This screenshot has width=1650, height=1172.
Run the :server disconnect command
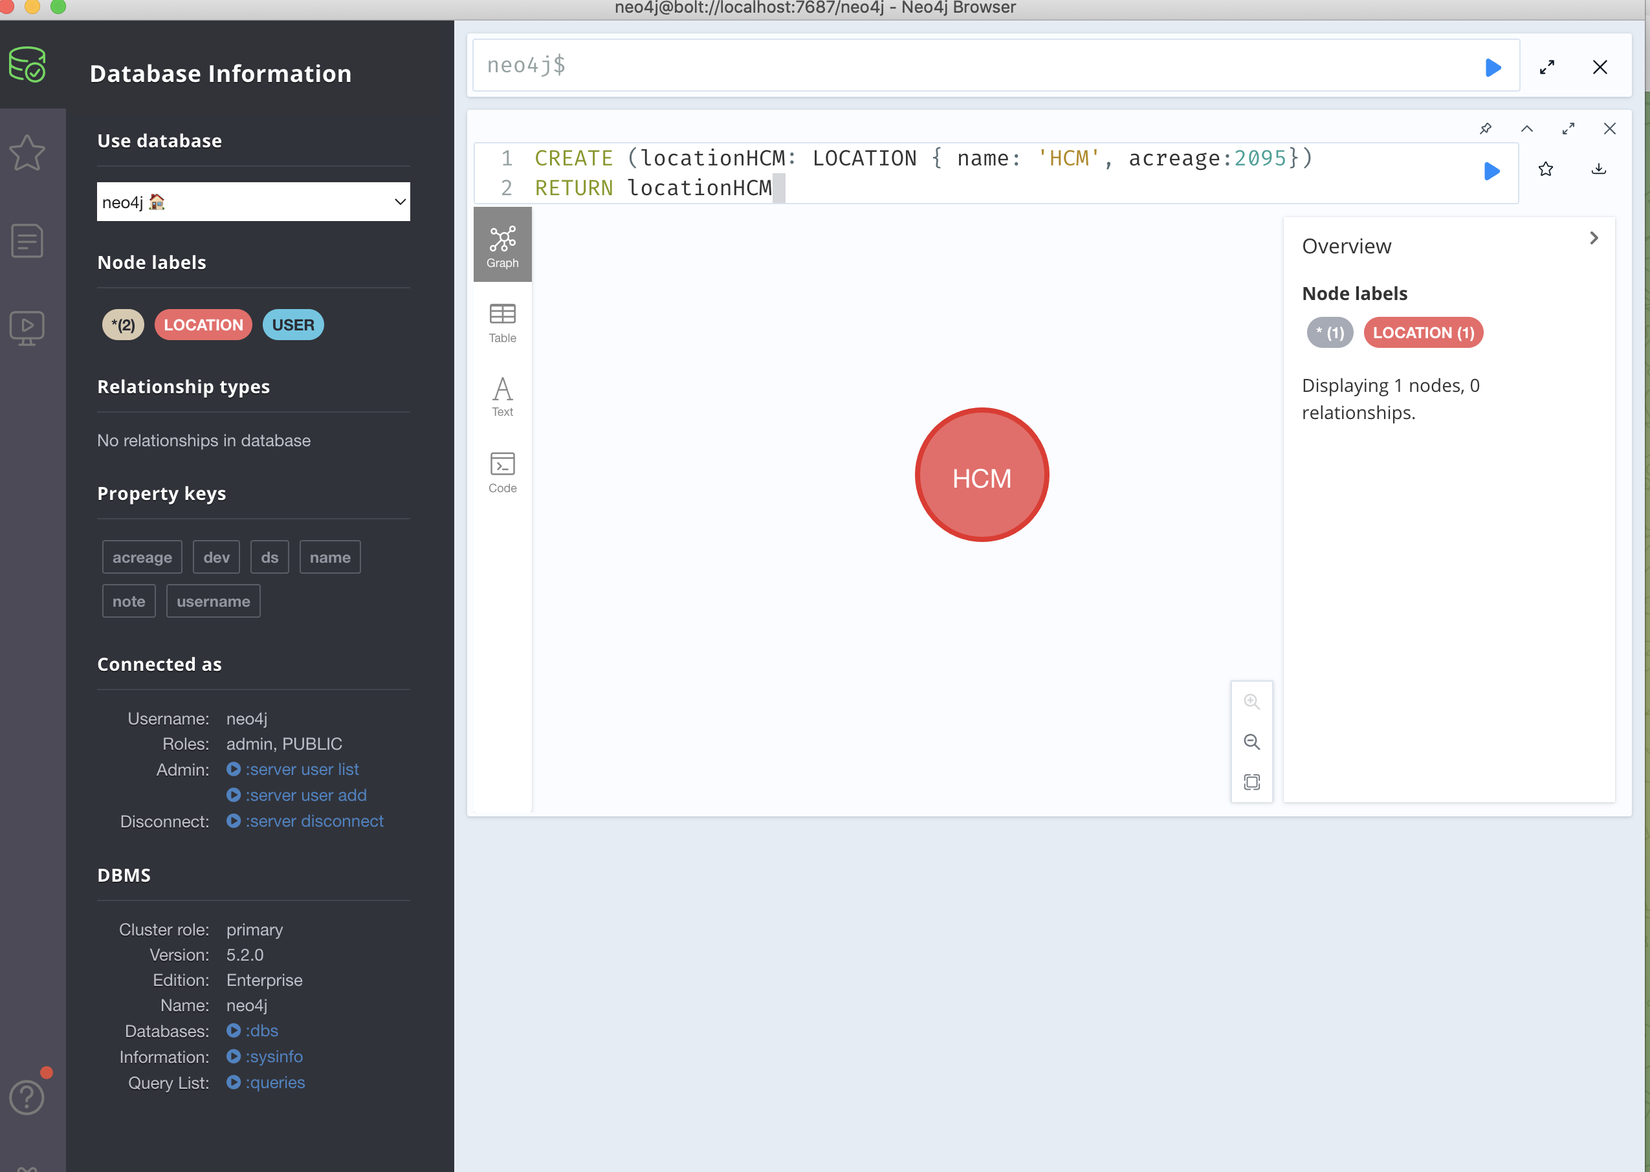[305, 821]
